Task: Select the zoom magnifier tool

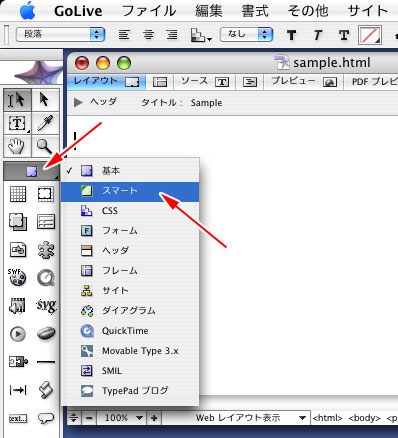Action: (x=45, y=146)
